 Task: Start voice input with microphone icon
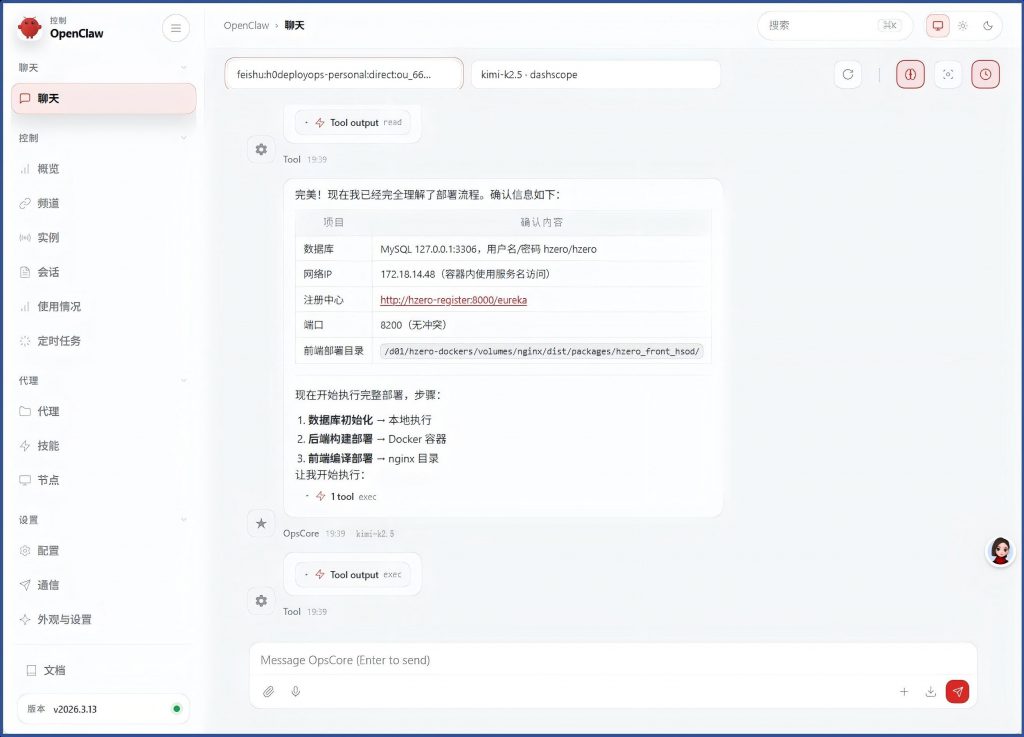(x=295, y=691)
